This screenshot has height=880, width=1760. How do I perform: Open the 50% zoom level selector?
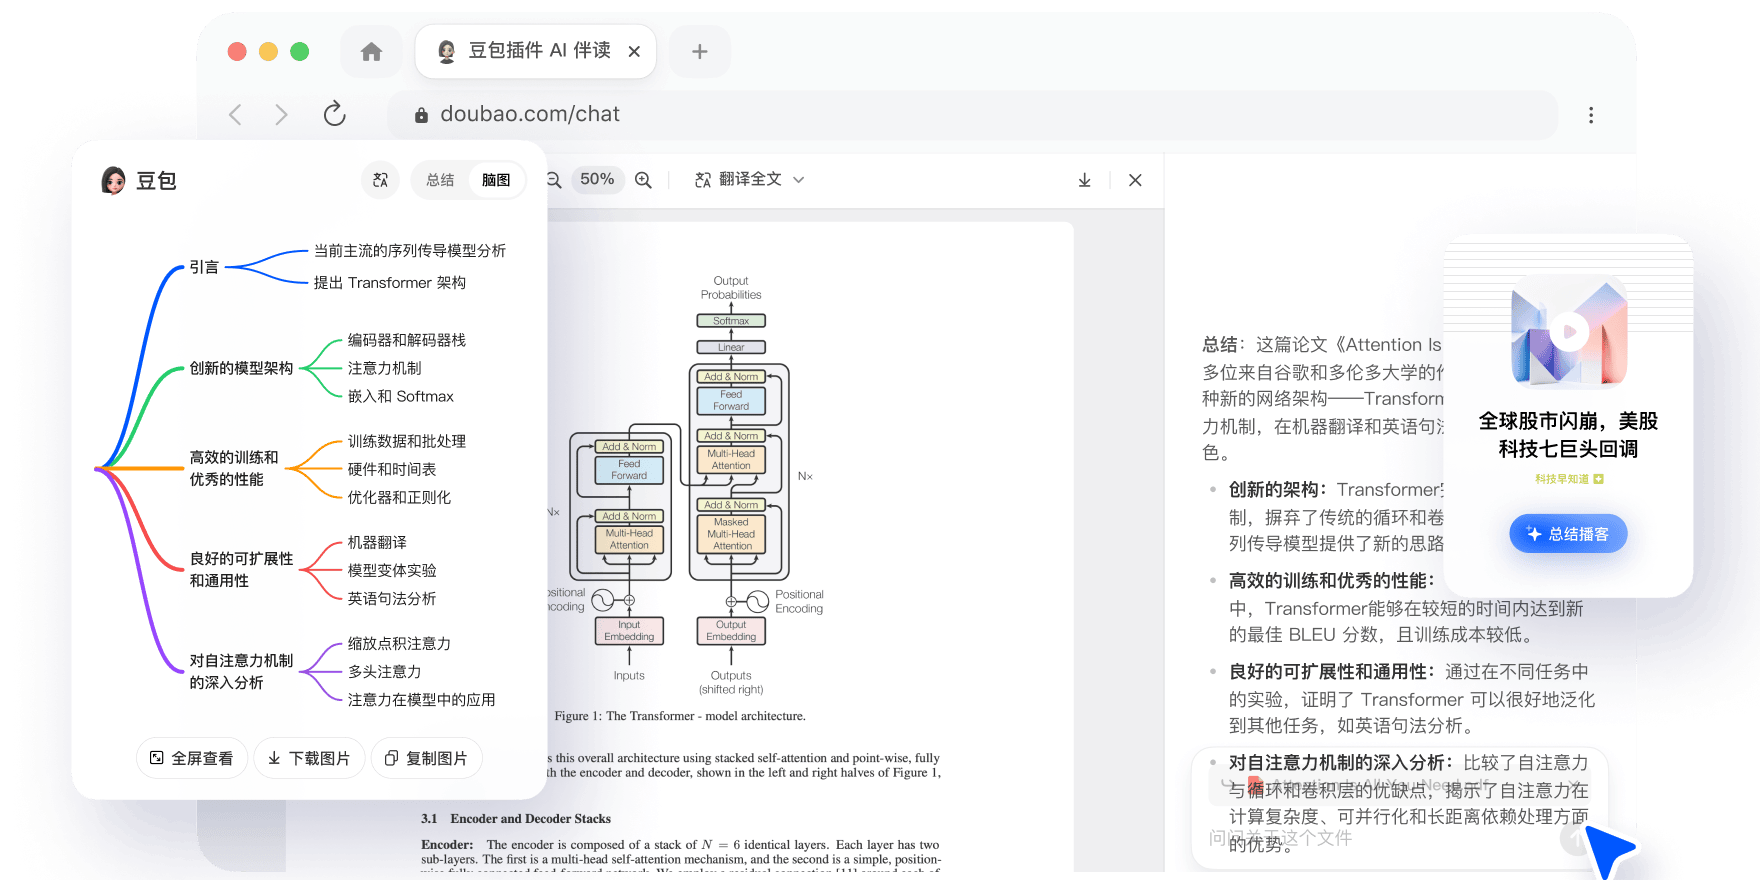[597, 179]
